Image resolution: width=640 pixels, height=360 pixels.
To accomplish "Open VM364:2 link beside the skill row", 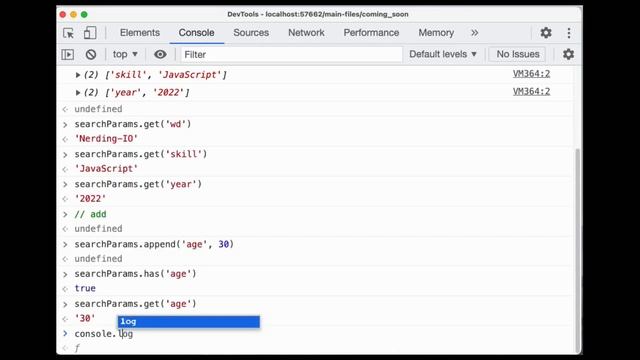I will click(x=531, y=74).
